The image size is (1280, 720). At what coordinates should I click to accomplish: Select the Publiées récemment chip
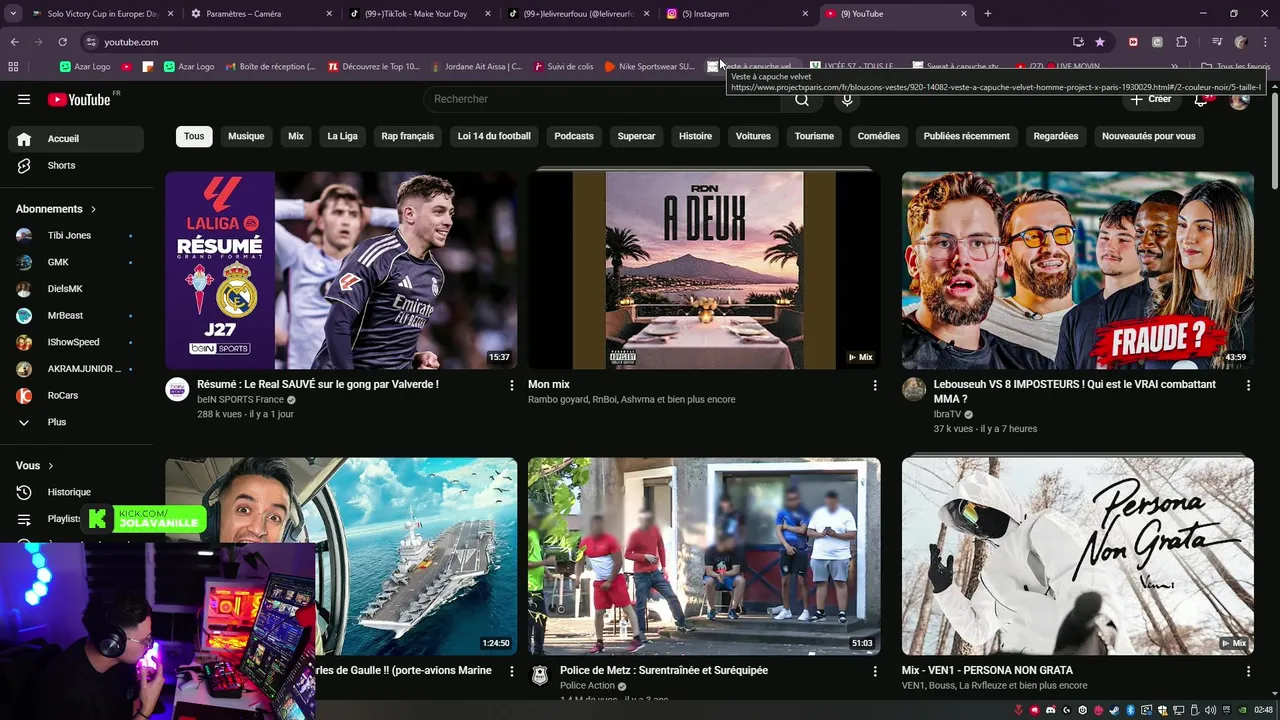coord(967,136)
